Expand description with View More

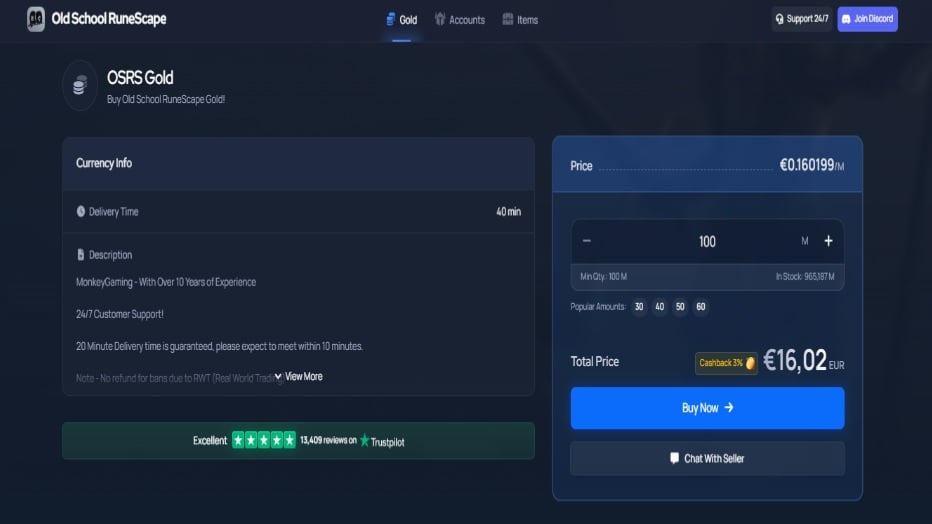coord(303,377)
